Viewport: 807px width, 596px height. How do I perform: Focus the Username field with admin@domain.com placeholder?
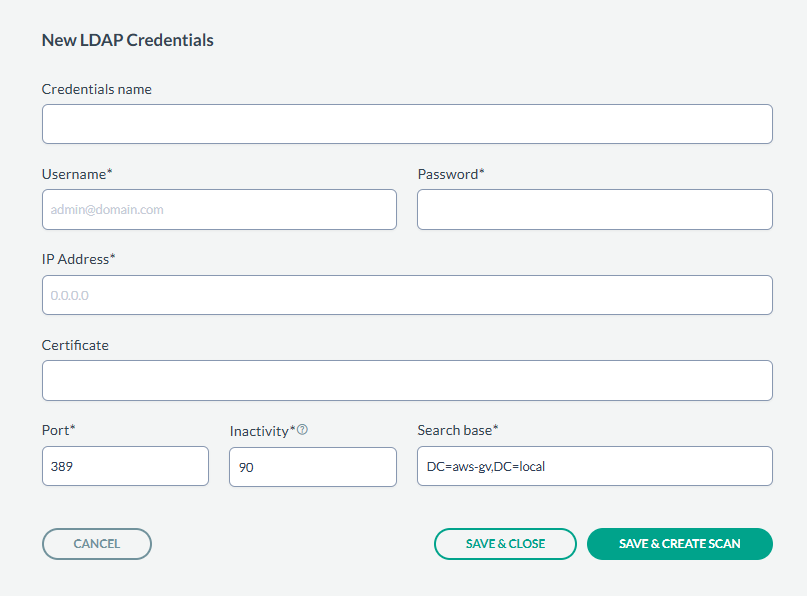pos(219,210)
